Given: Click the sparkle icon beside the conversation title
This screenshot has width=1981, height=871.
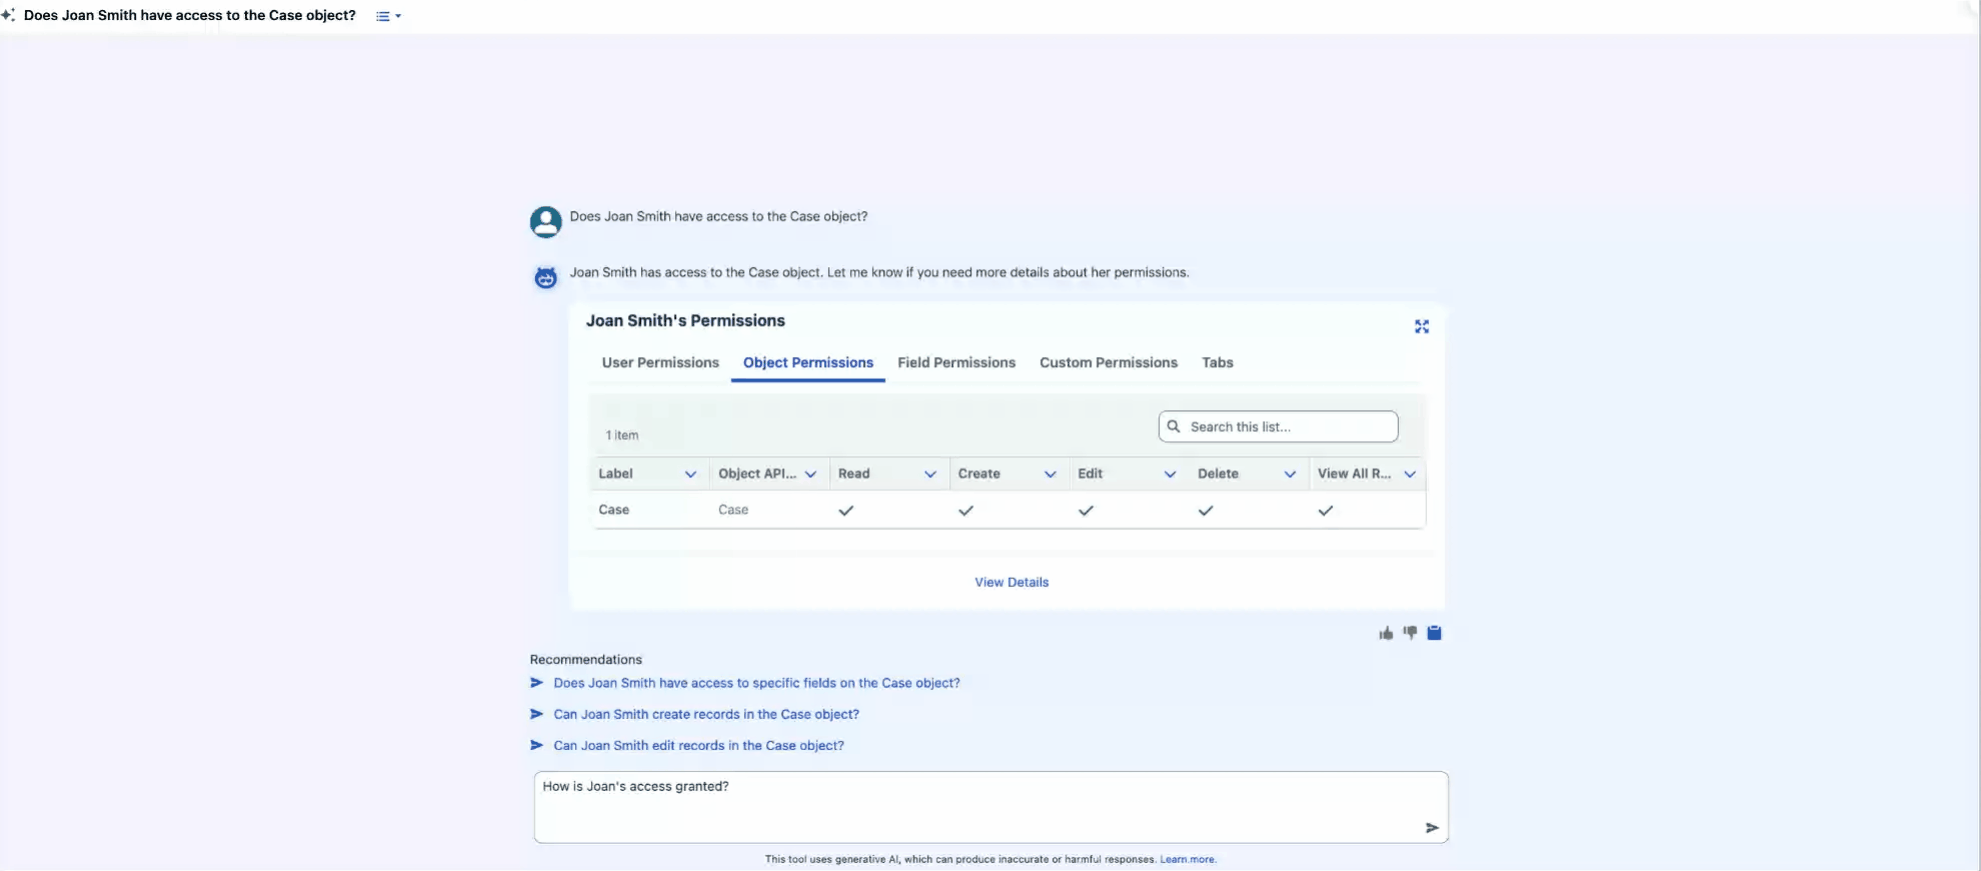Looking at the screenshot, I should pos(8,15).
